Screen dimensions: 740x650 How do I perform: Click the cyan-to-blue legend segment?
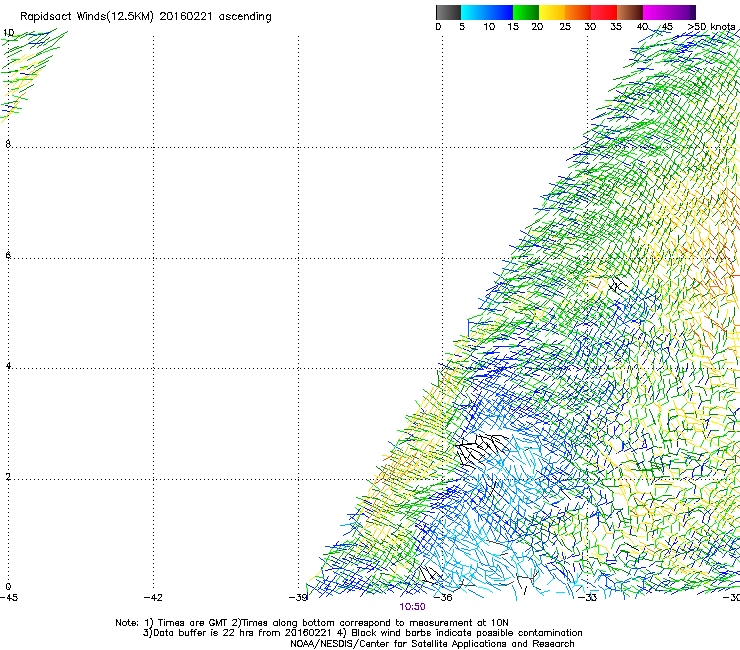[x=487, y=12]
